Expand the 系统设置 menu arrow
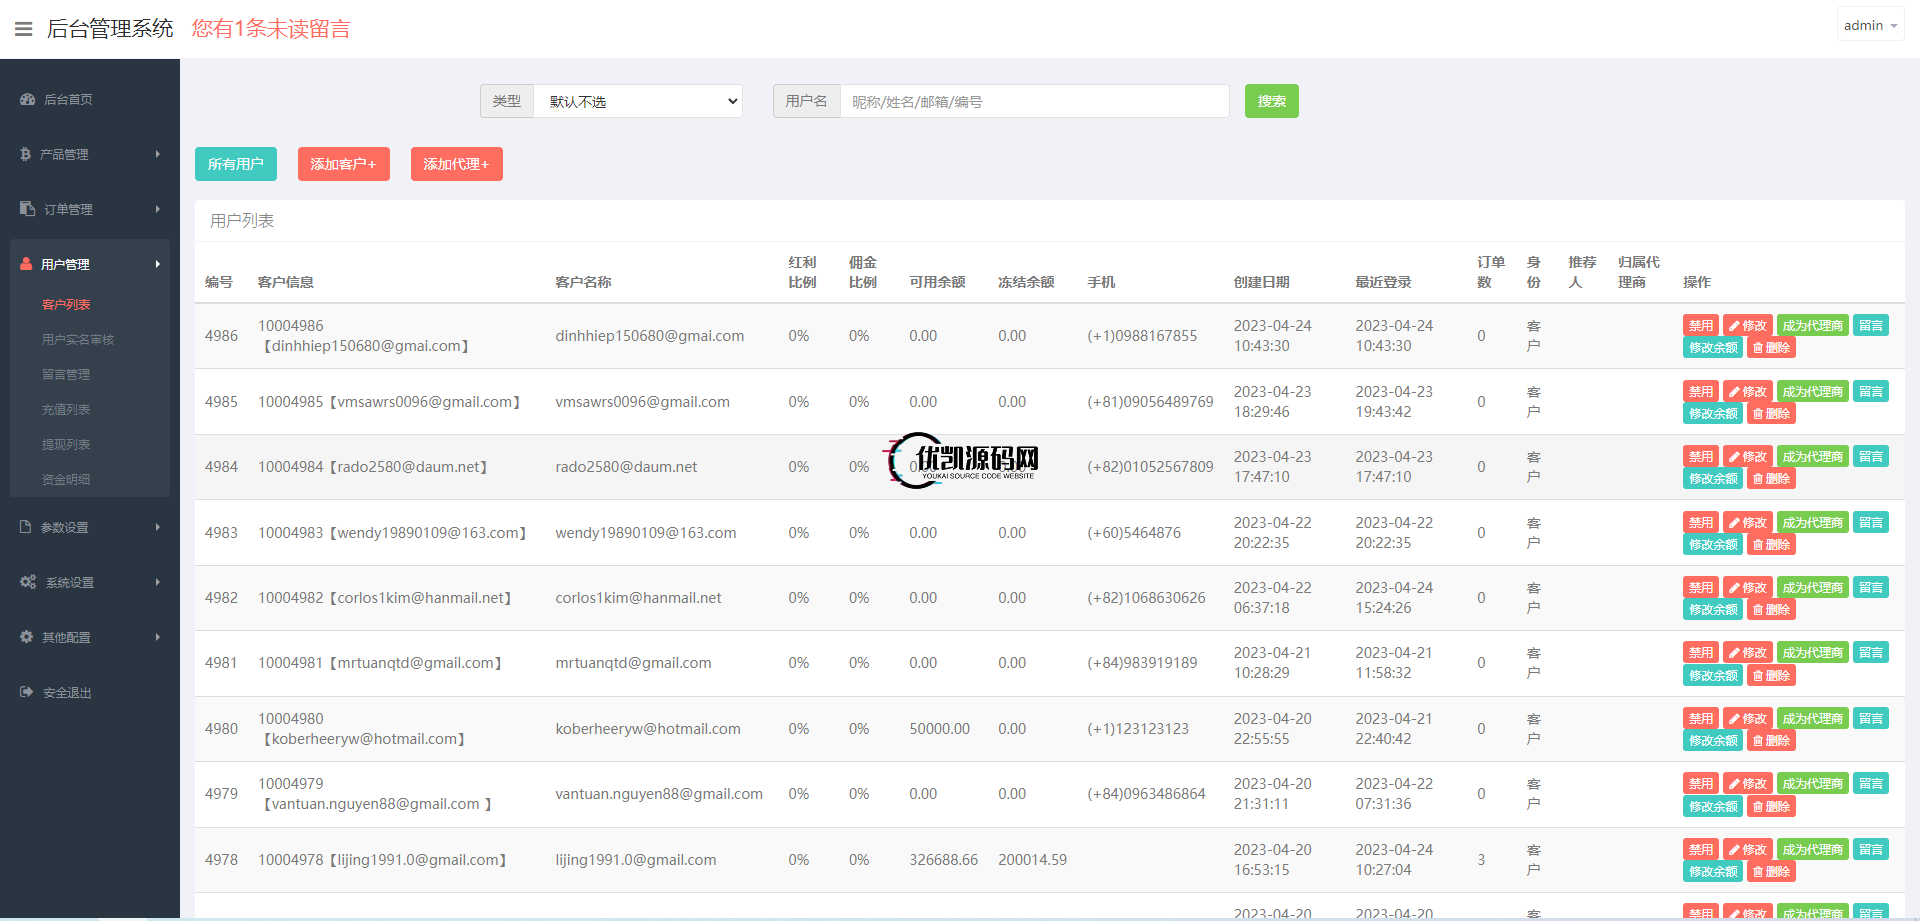The height and width of the screenshot is (921, 1920). pyautogui.click(x=157, y=582)
